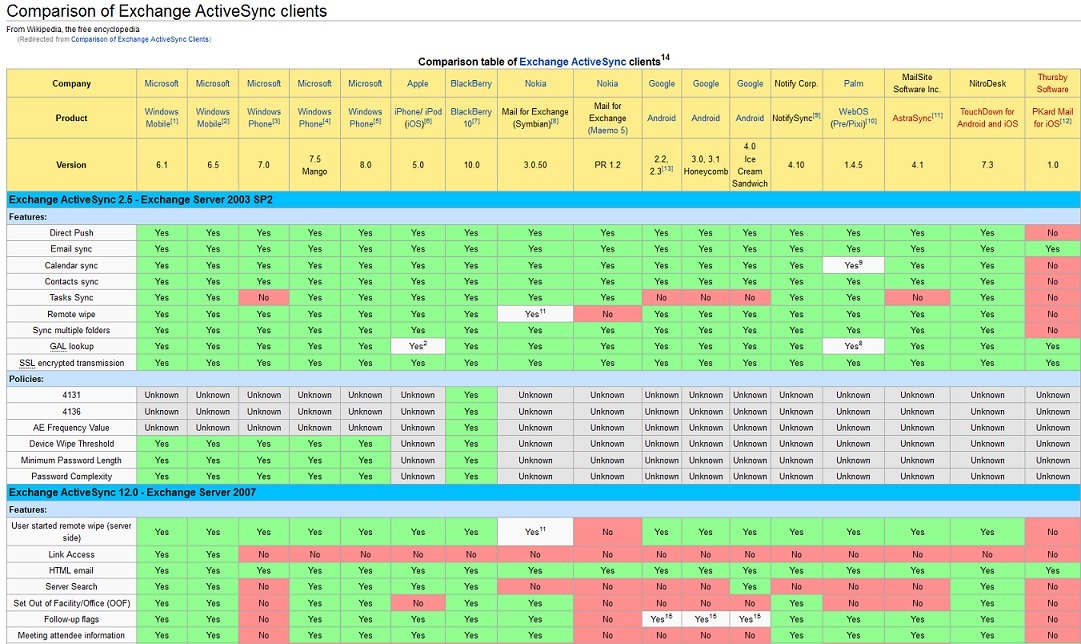The width and height of the screenshot is (1081, 644).
Task: Click the 'Policies:' subsection header
Action: (543, 379)
